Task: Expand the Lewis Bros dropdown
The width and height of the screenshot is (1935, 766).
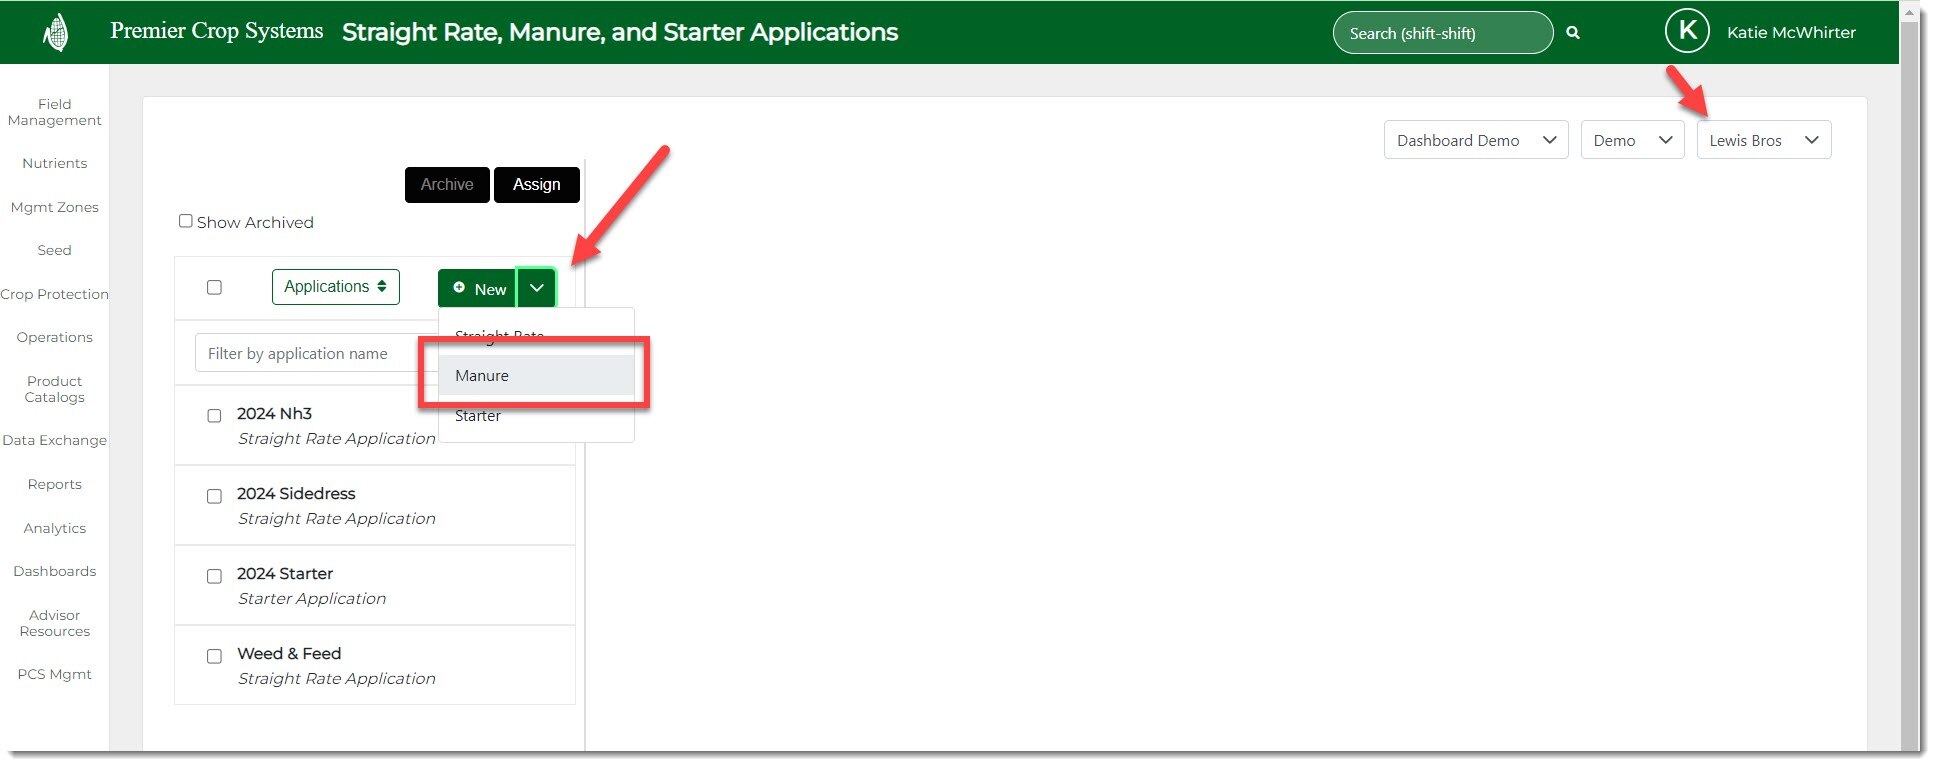Action: tap(1763, 140)
